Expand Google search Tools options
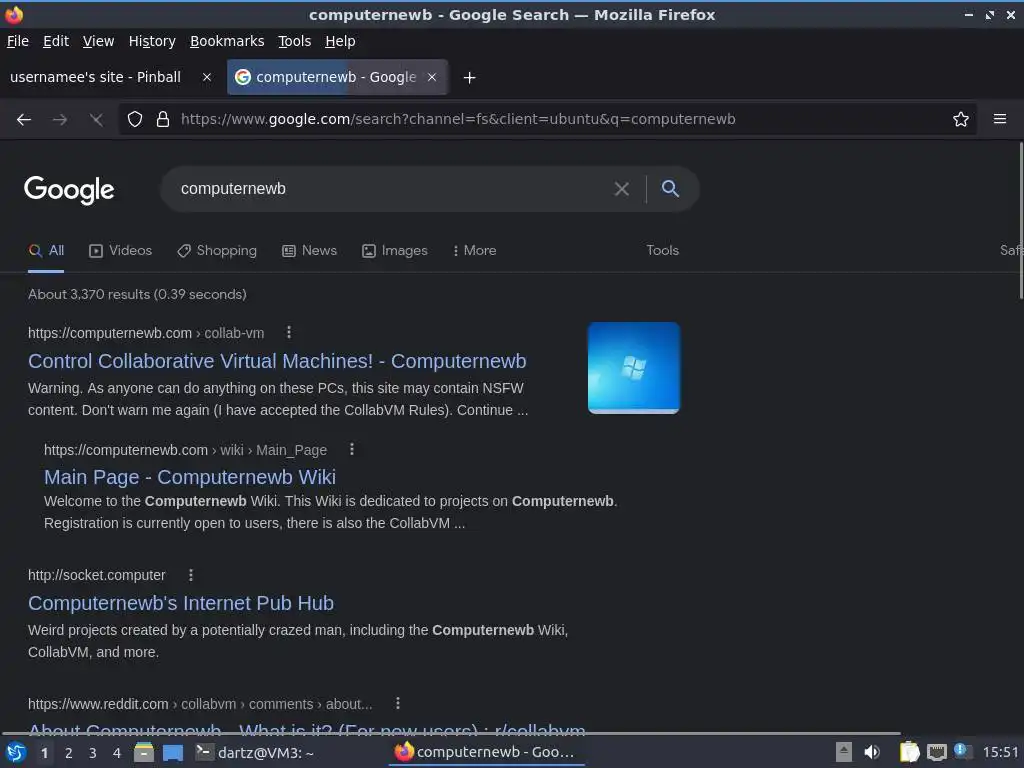 662,251
